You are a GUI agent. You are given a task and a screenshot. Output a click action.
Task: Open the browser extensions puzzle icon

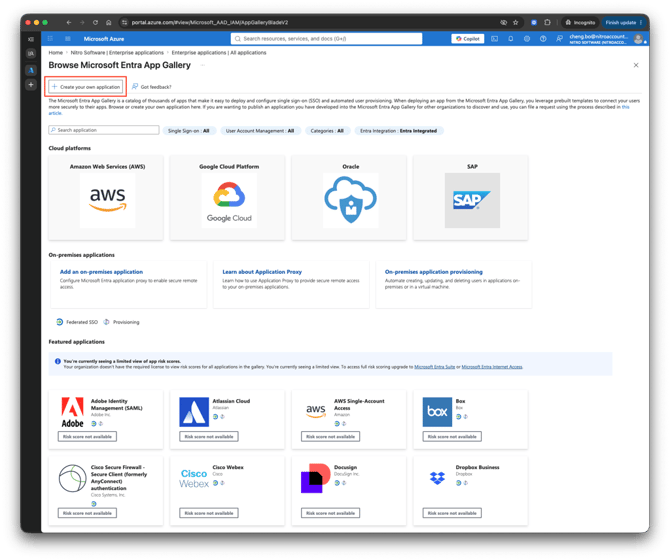(x=547, y=23)
